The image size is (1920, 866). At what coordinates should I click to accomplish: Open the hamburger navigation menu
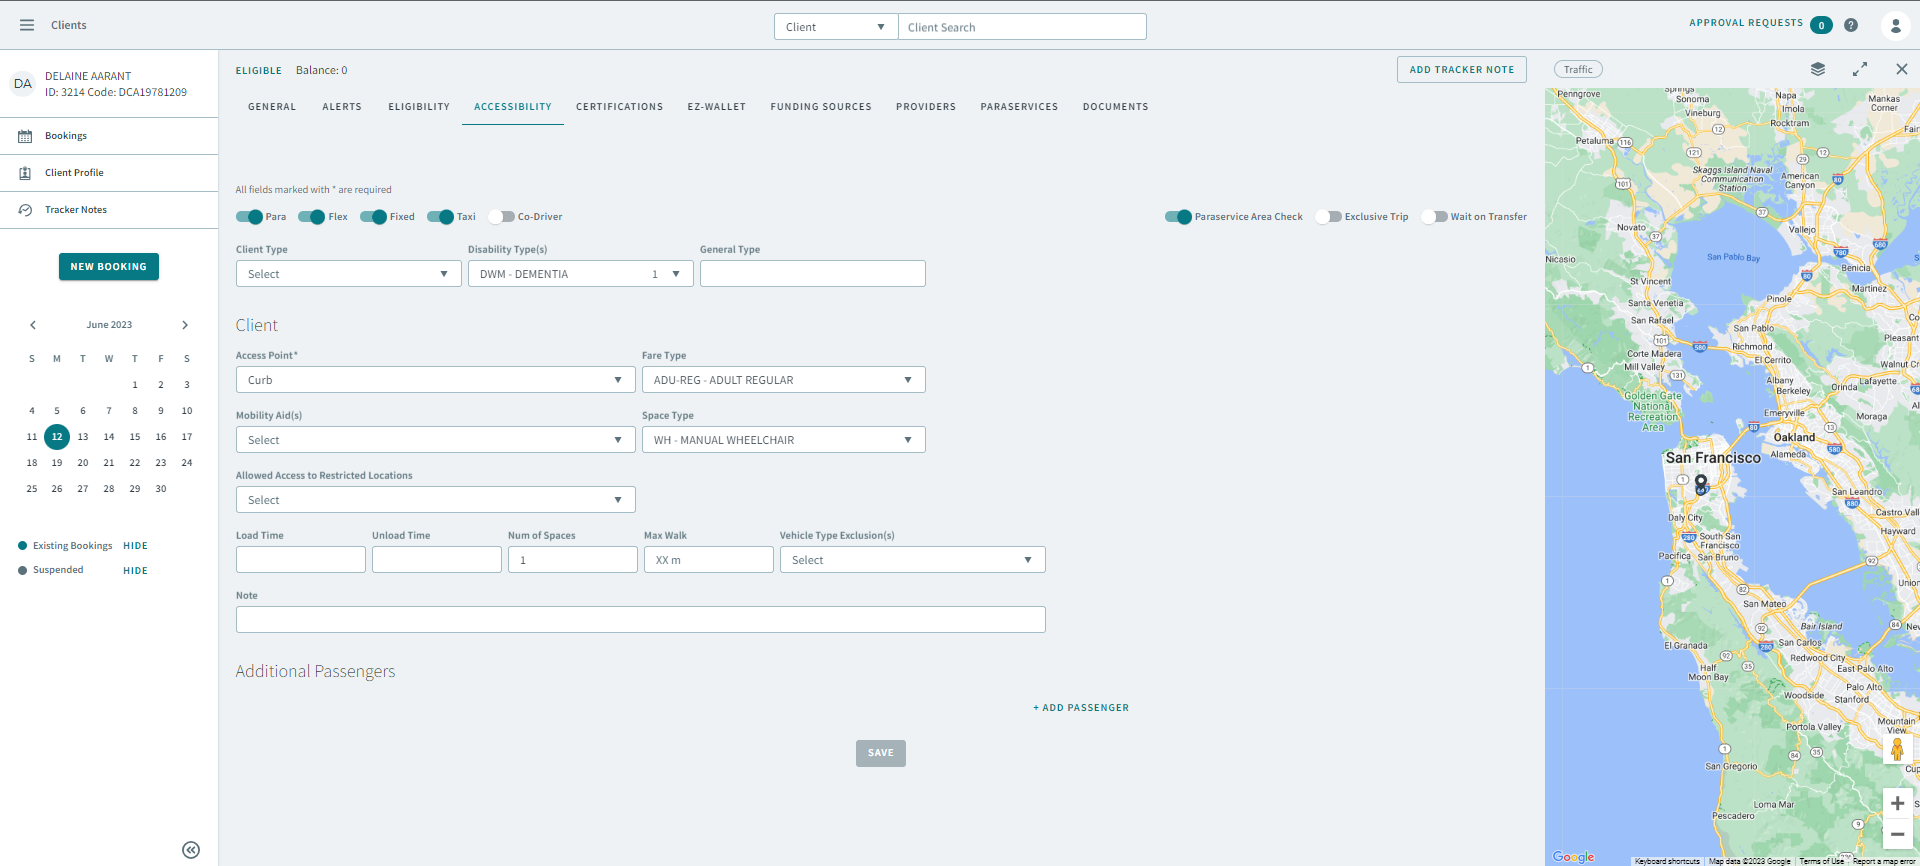click(27, 25)
